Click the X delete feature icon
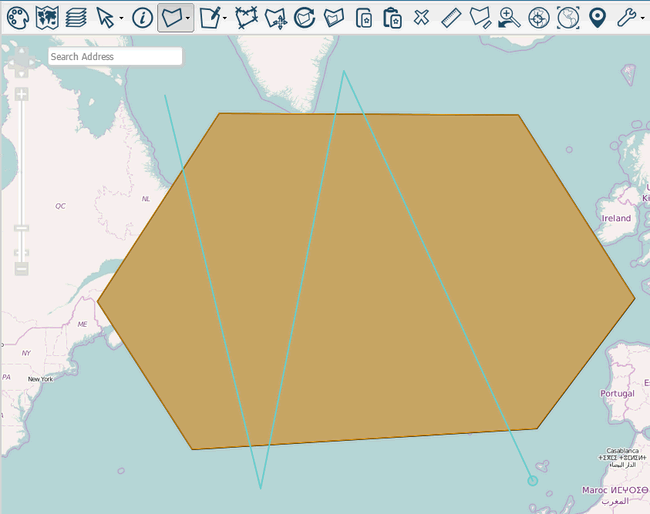This screenshot has width=650, height=514. [x=421, y=17]
